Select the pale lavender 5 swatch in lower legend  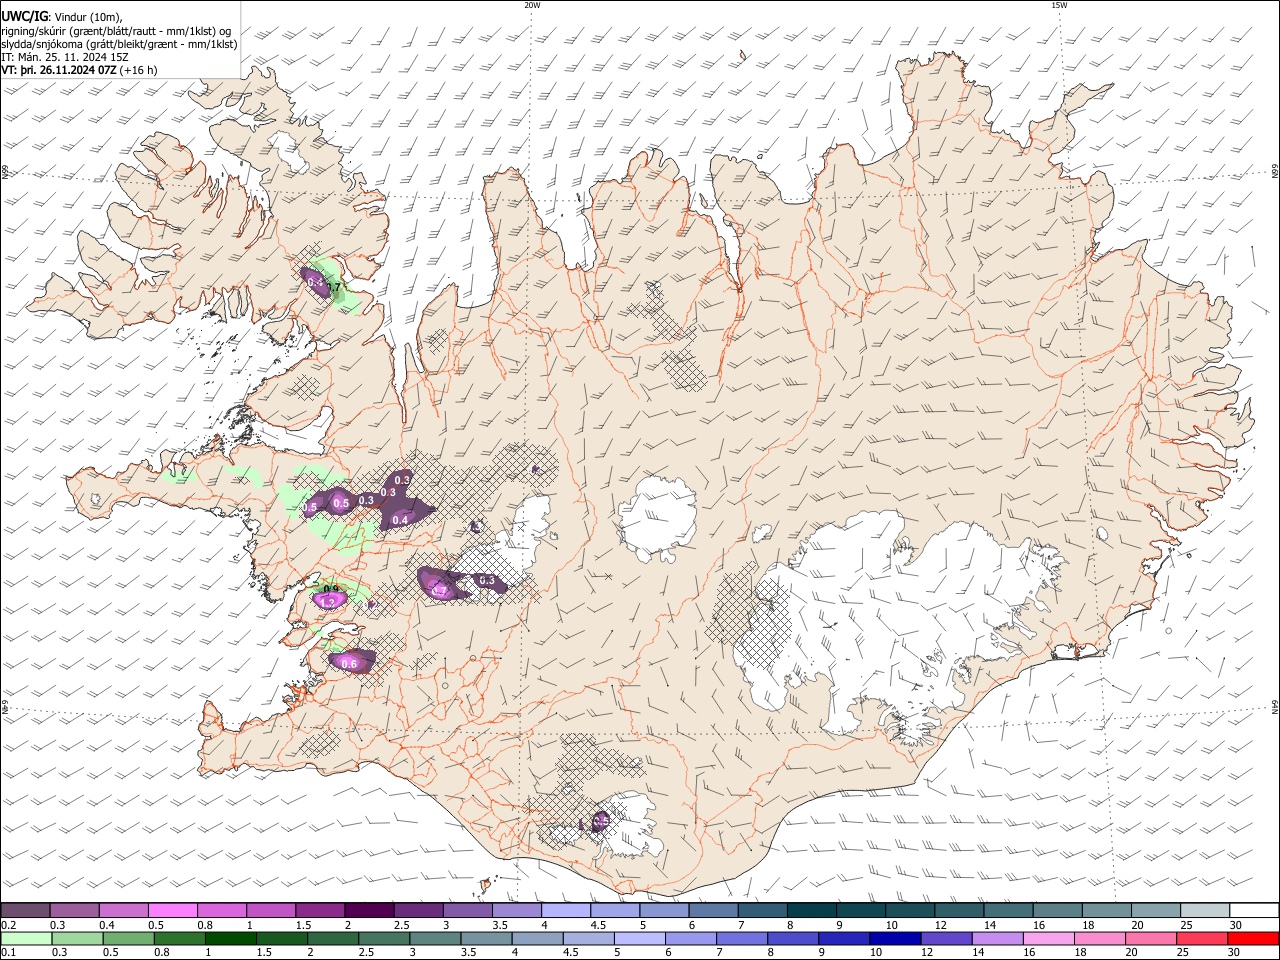tap(640, 938)
